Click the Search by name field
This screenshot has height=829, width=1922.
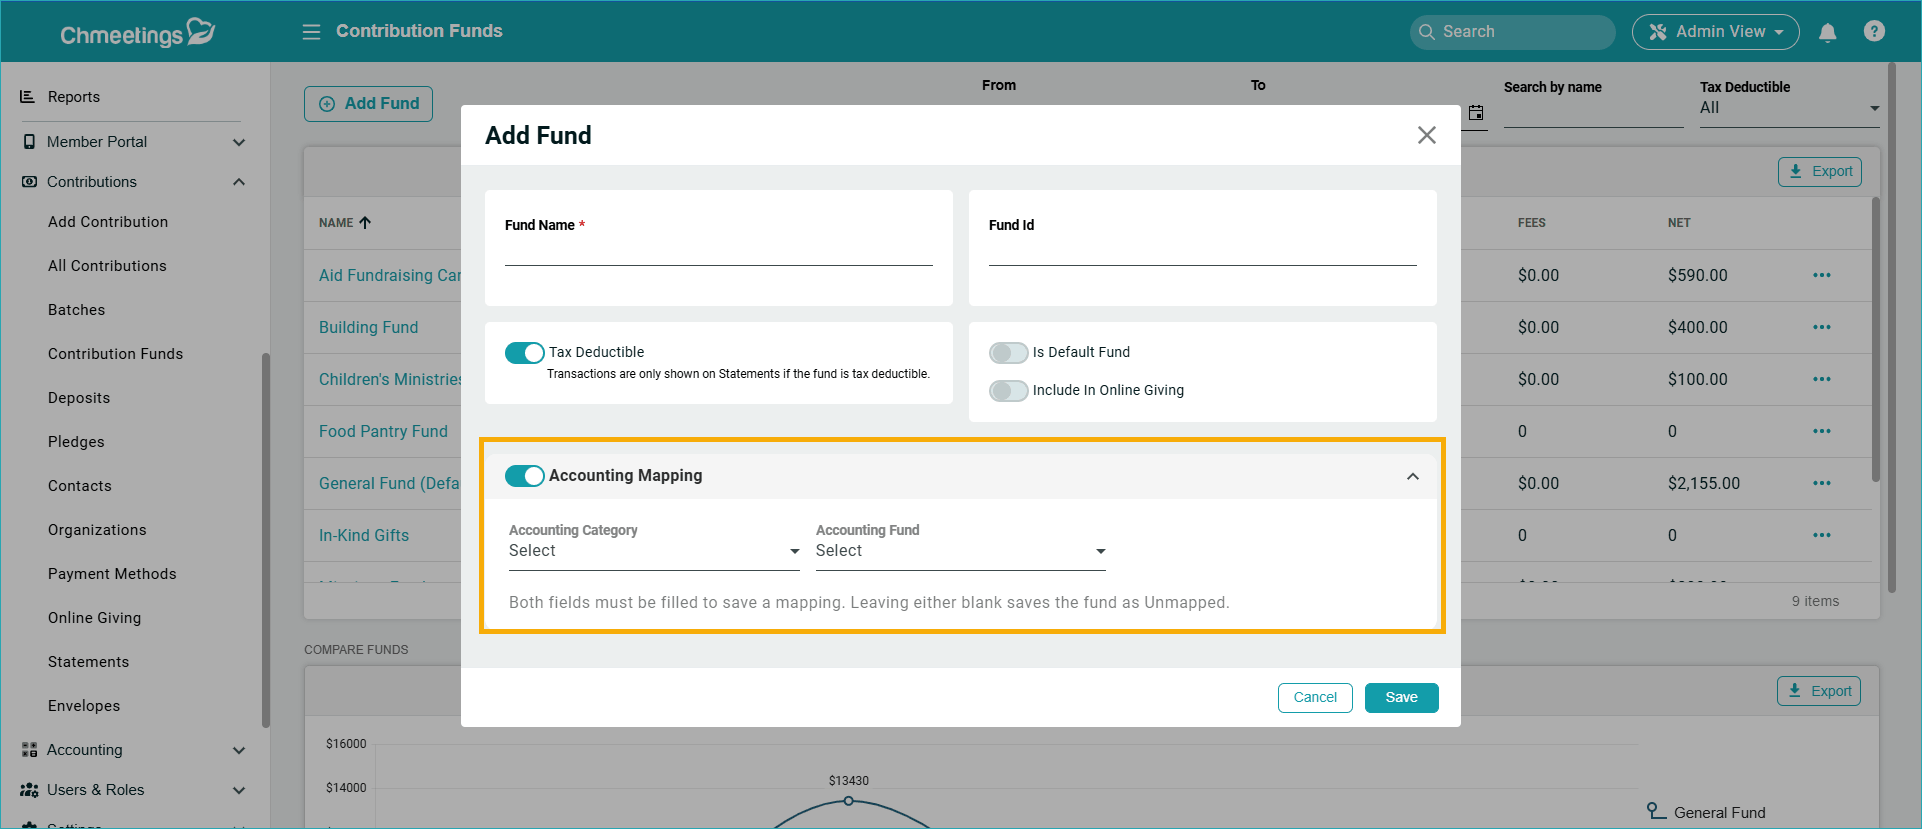[x=1593, y=113]
